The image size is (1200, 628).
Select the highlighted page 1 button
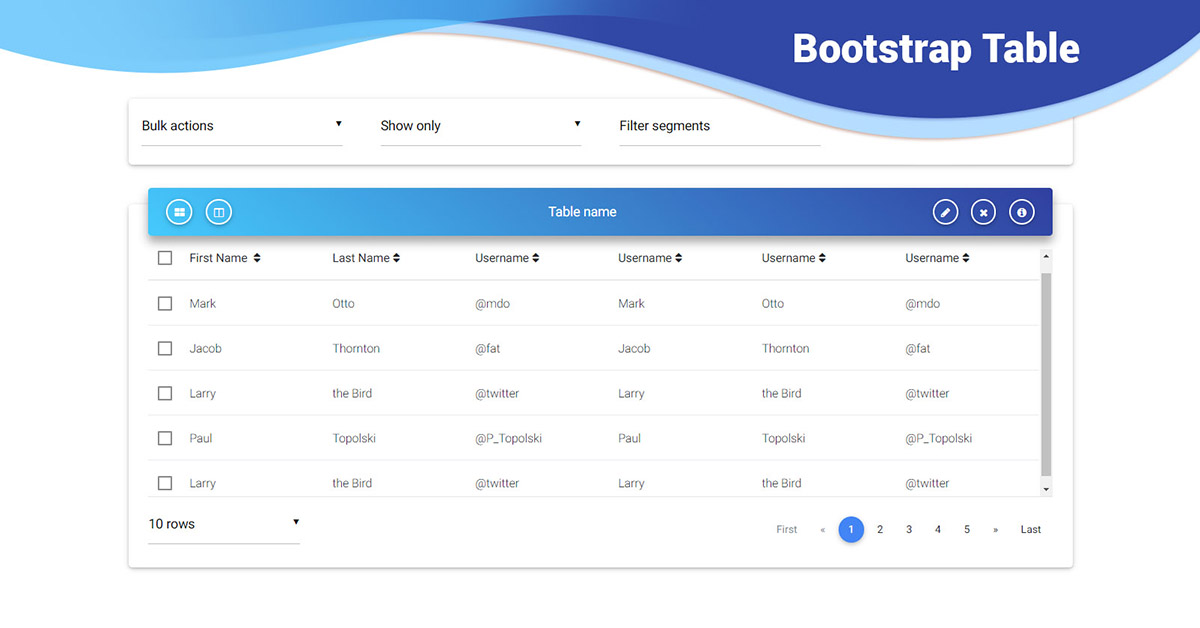pos(851,529)
